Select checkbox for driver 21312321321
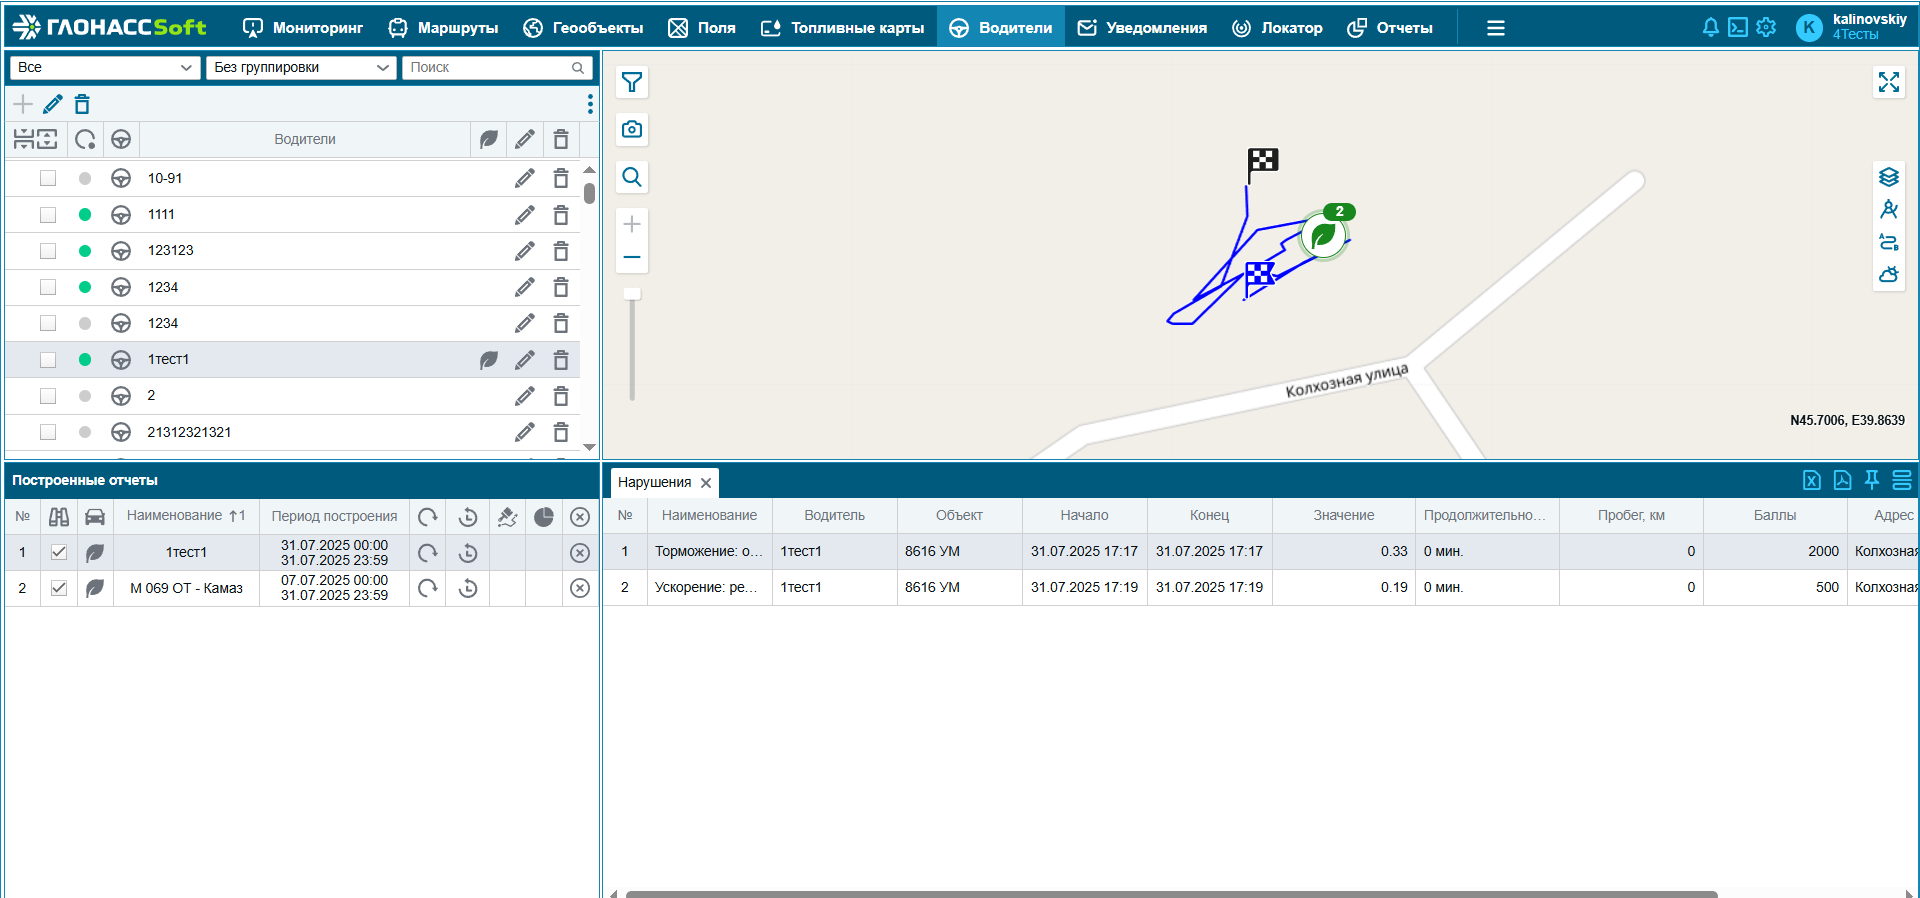The width and height of the screenshot is (1920, 898). [48, 432]
